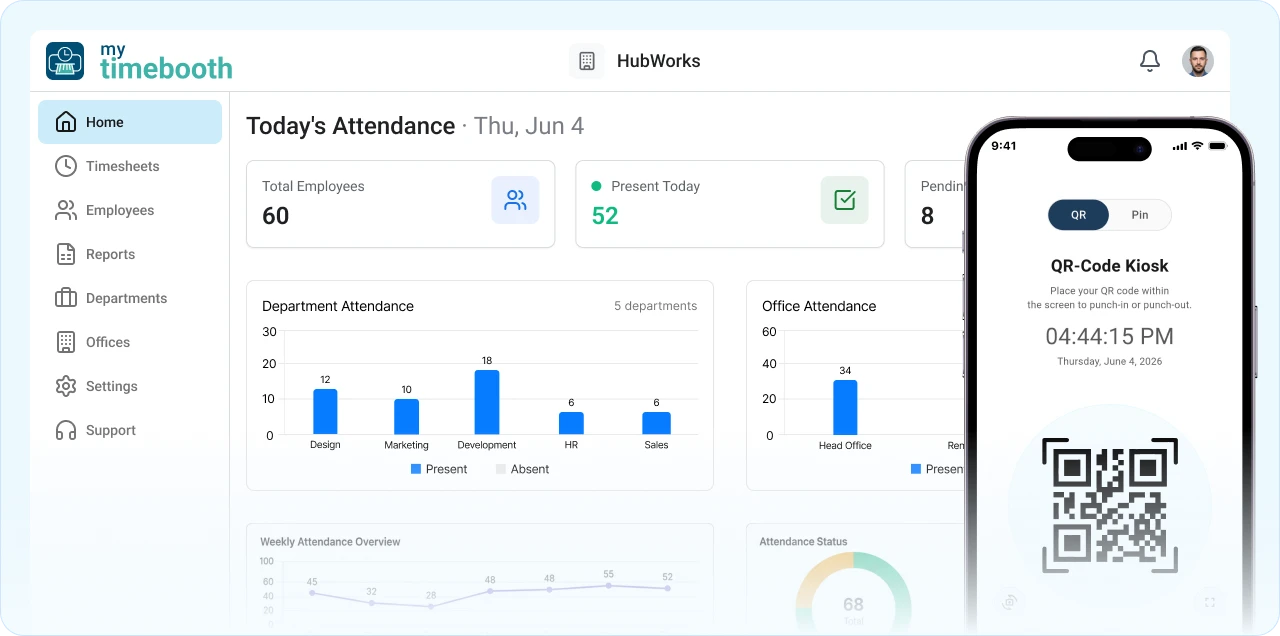Click the Development bar in department chart

click(x=487, y=402)
